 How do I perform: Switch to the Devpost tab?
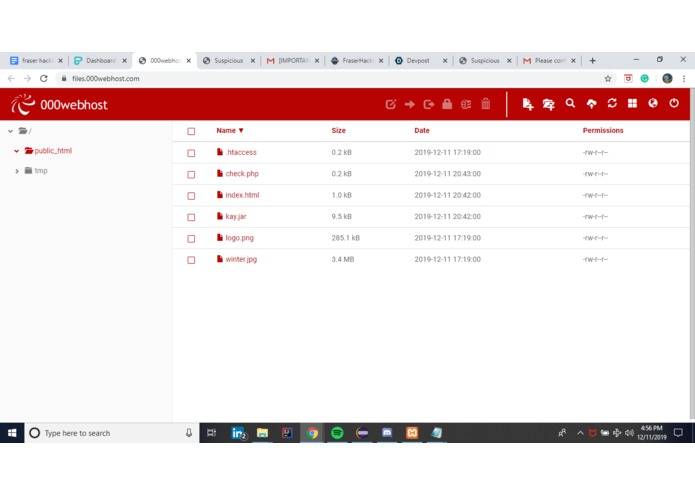pyautogui.click(x=421, y=61)
